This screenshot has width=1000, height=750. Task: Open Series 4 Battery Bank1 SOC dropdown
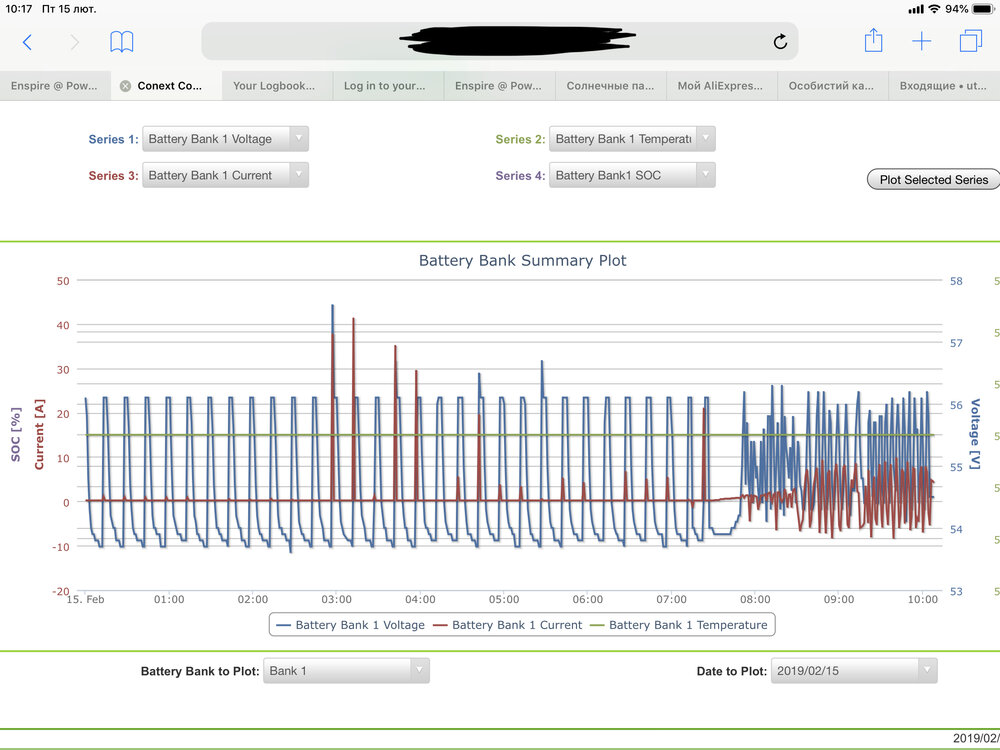click(632, 175)
